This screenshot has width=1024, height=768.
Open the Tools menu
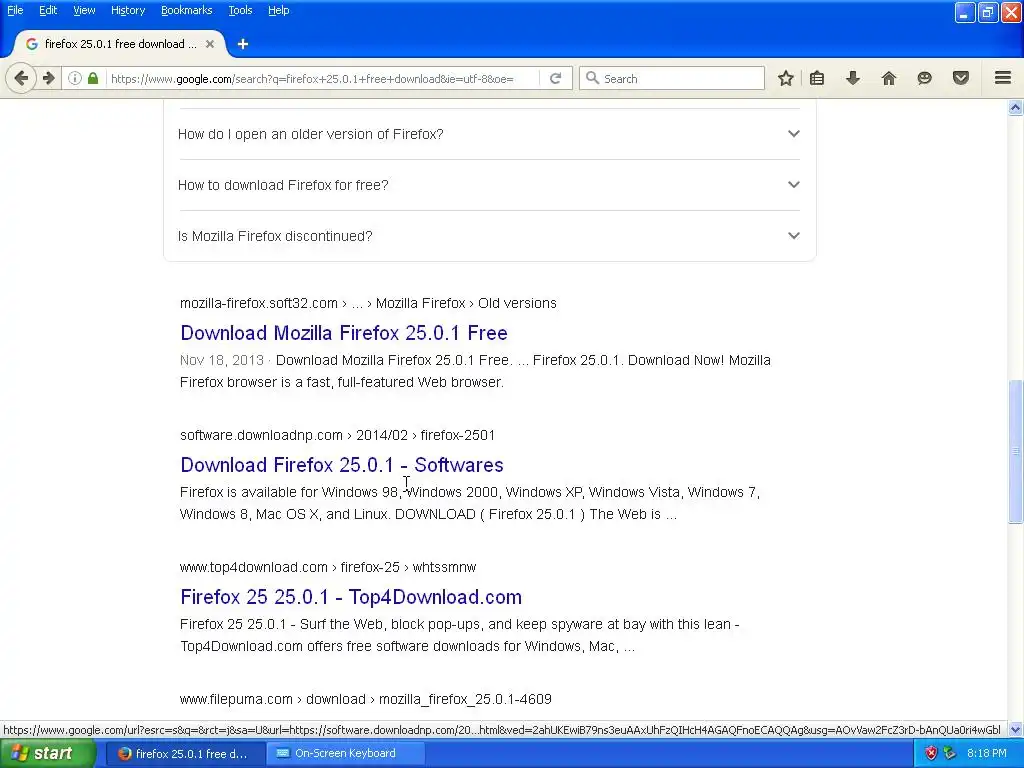[240, 10]
